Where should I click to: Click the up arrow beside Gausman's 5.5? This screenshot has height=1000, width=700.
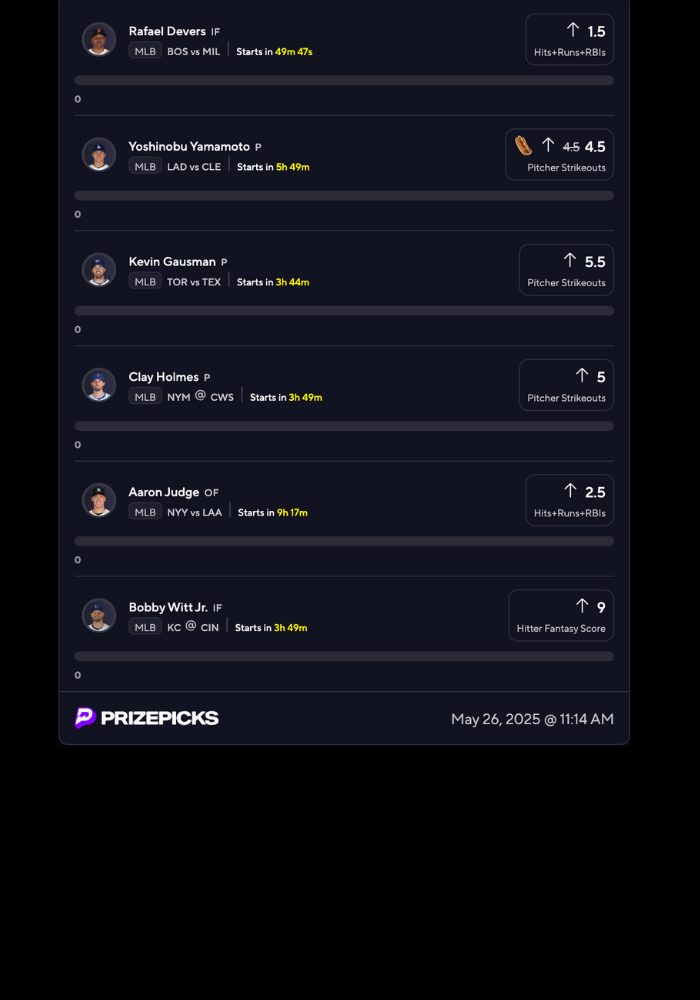(x=570, y=260)
